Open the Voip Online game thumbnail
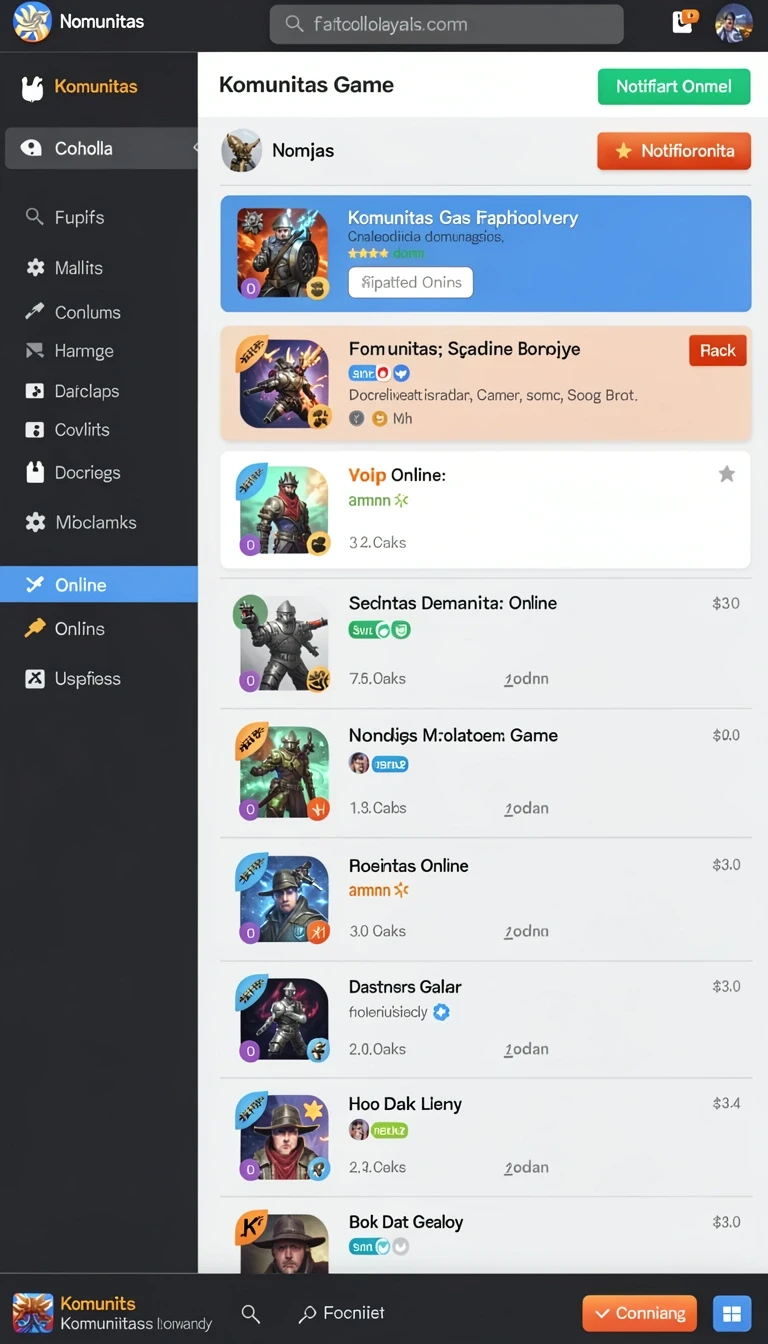768x1344 pixels. (x=282, y=510)
